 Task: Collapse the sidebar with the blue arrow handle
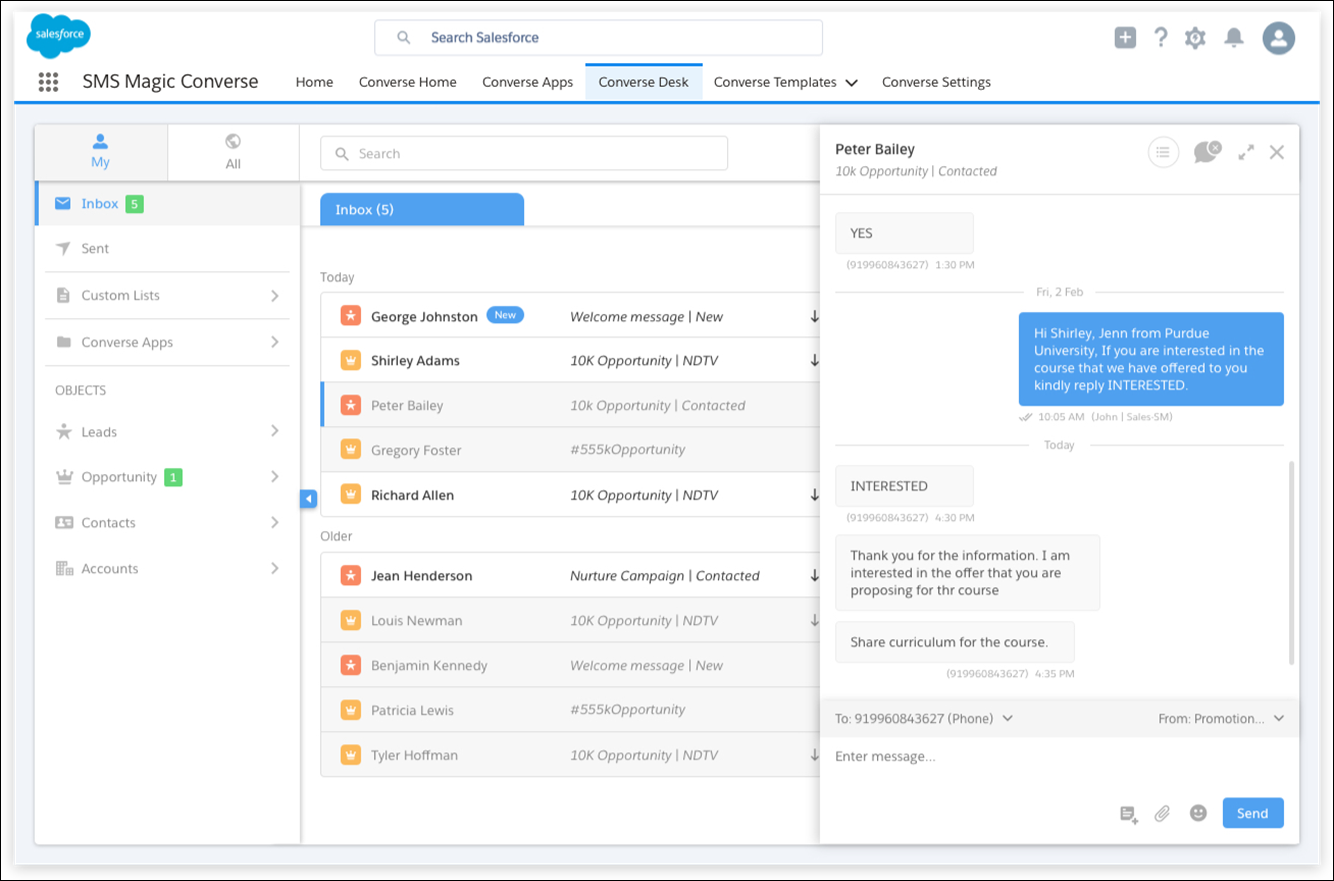(x=308, y=498)
